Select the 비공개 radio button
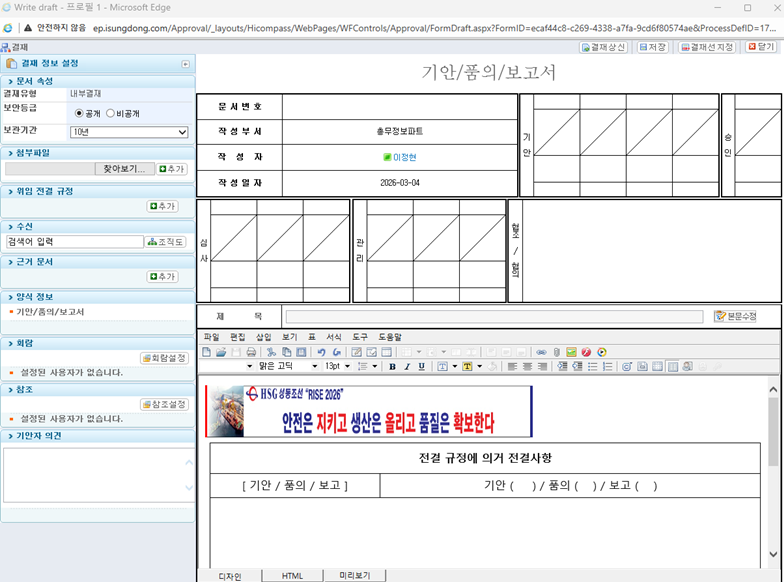 coord(110,113)
